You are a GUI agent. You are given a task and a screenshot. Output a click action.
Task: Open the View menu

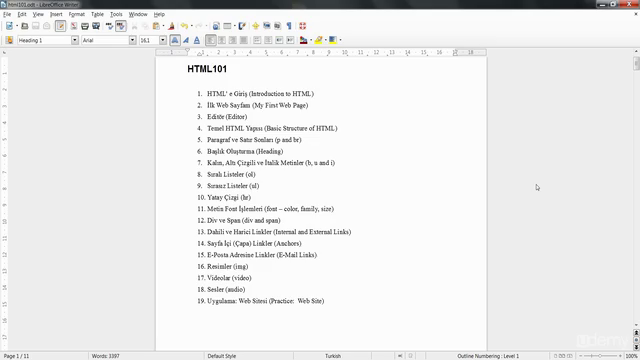38,14
